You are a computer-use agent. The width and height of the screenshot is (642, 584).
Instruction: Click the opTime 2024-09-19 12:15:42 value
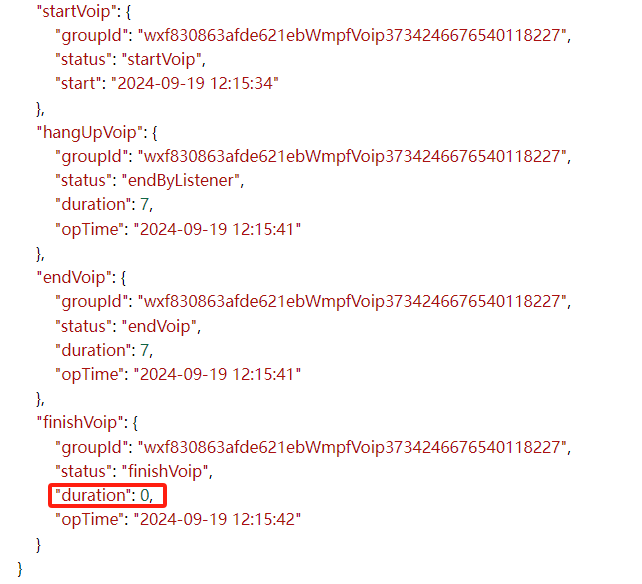click(x=217, y=519)
